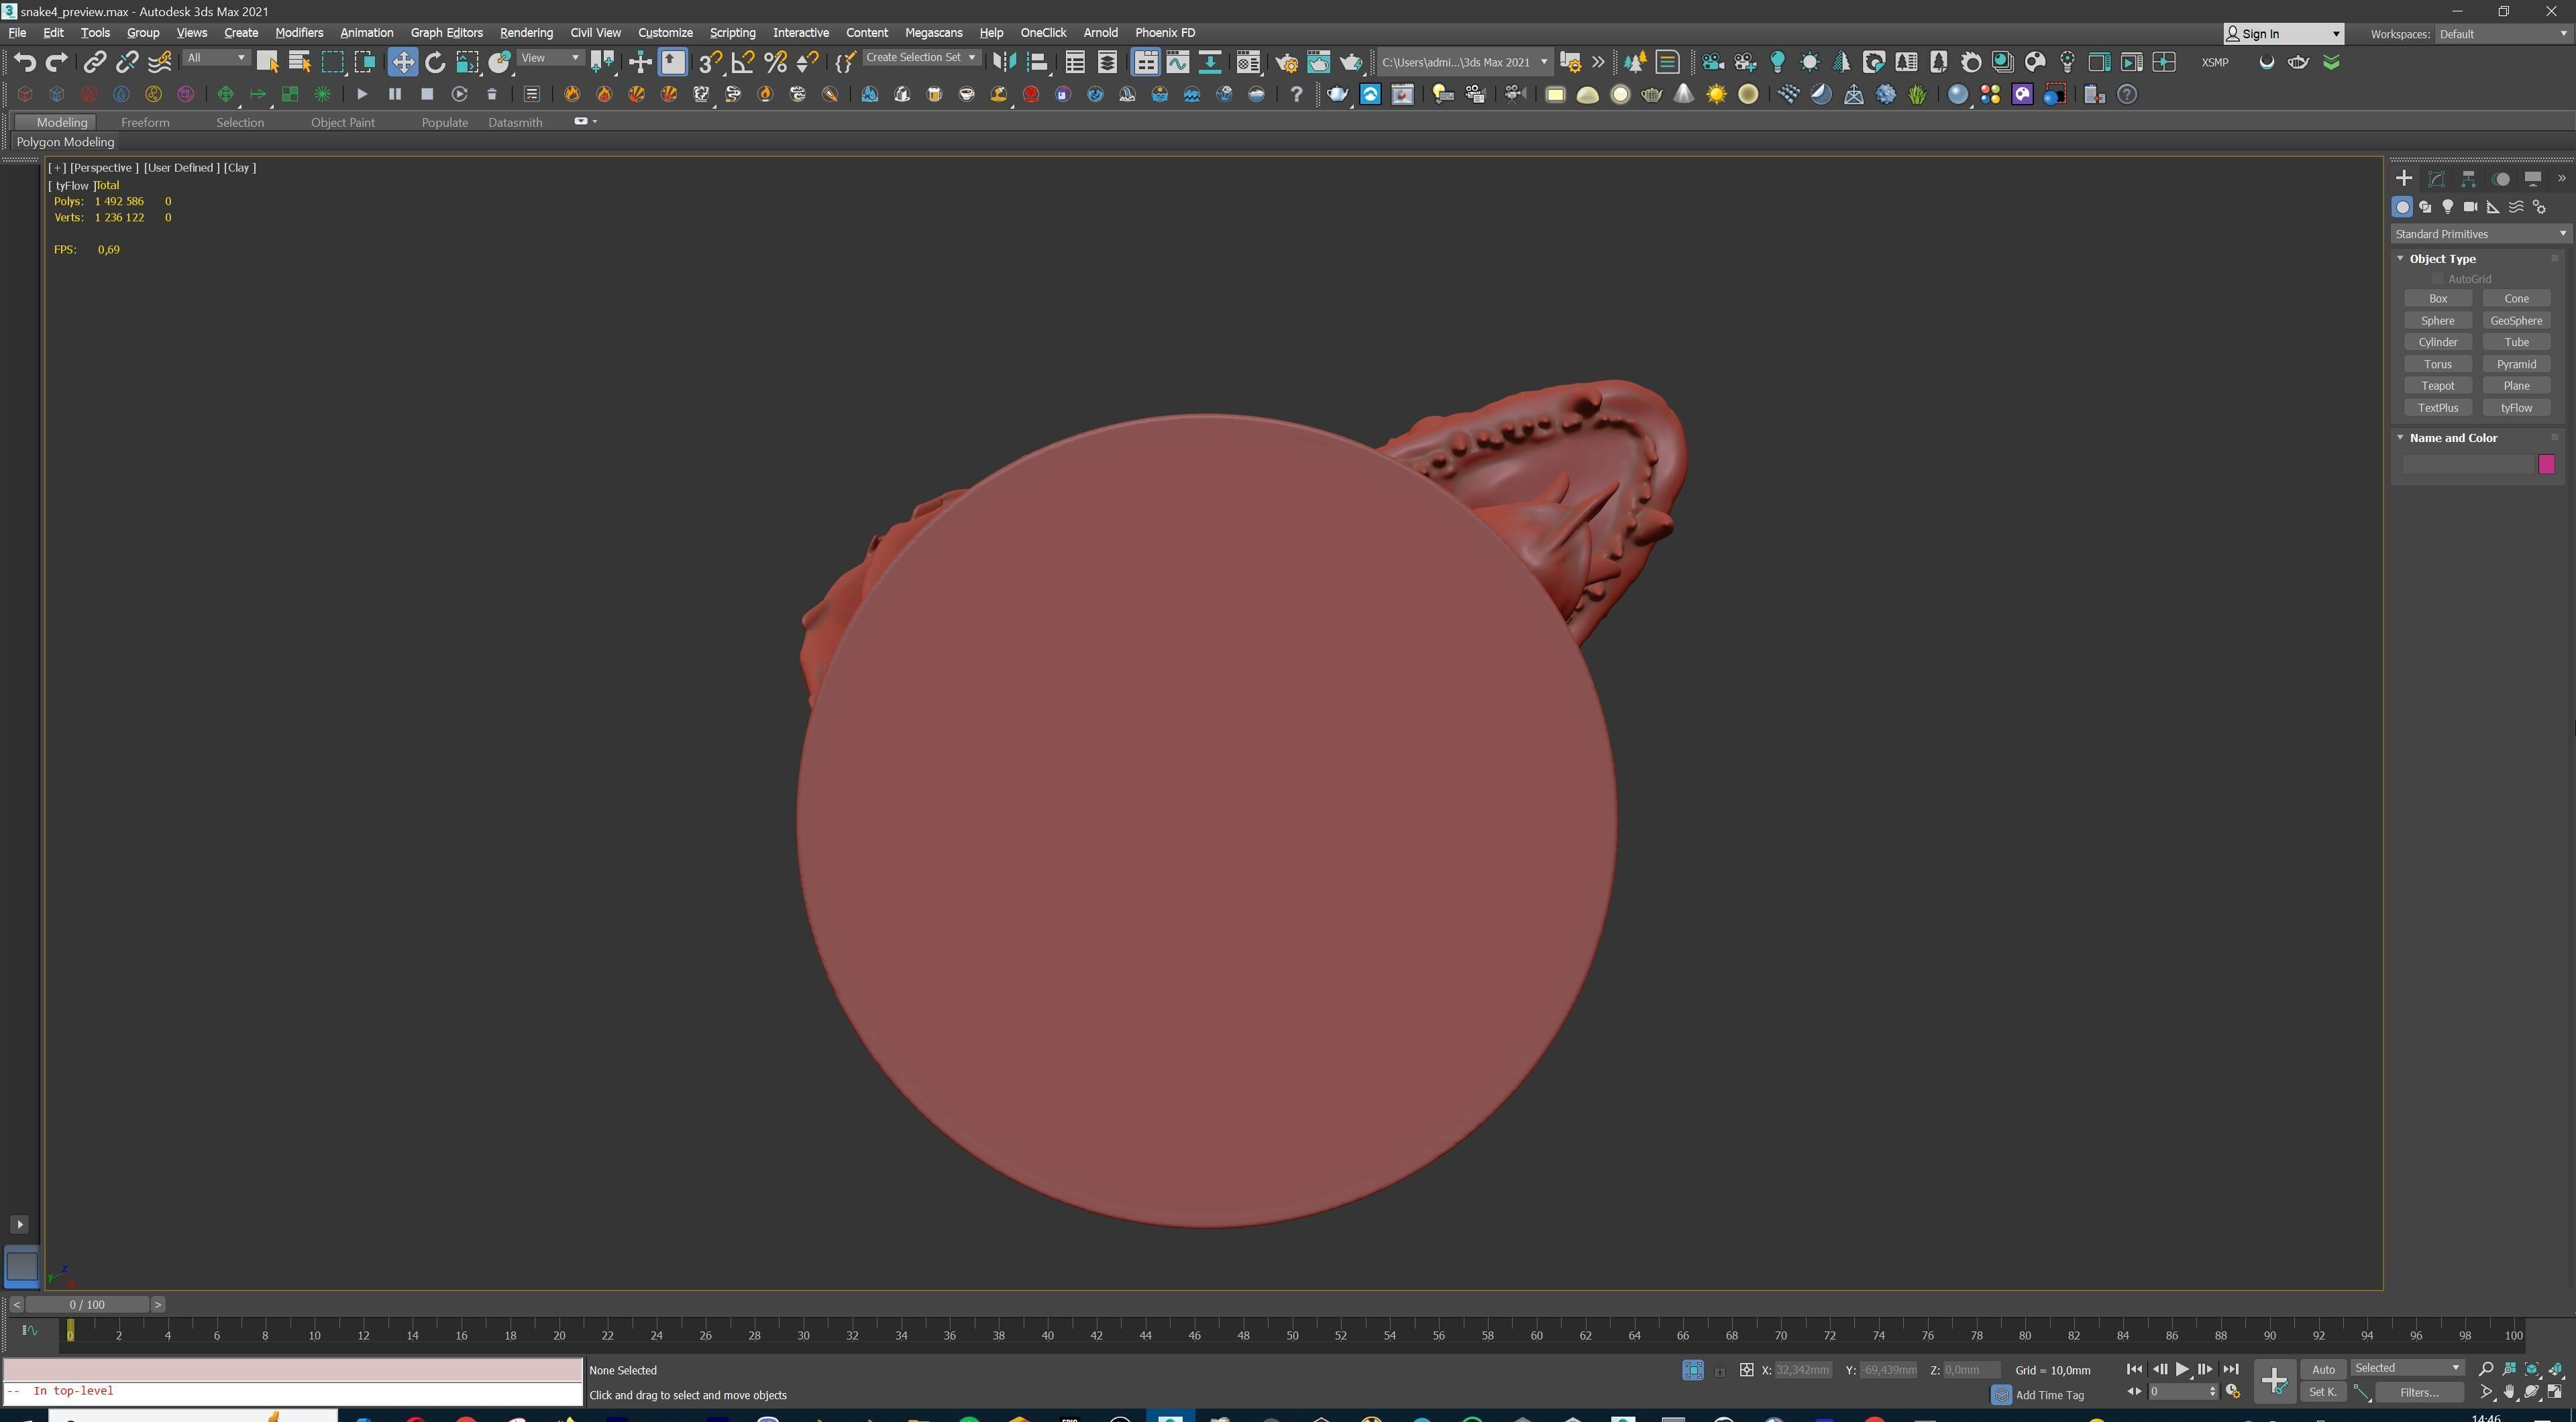Click the Teapot primitive button
The image size is (2576, 1422).
tap(2437, 386)
